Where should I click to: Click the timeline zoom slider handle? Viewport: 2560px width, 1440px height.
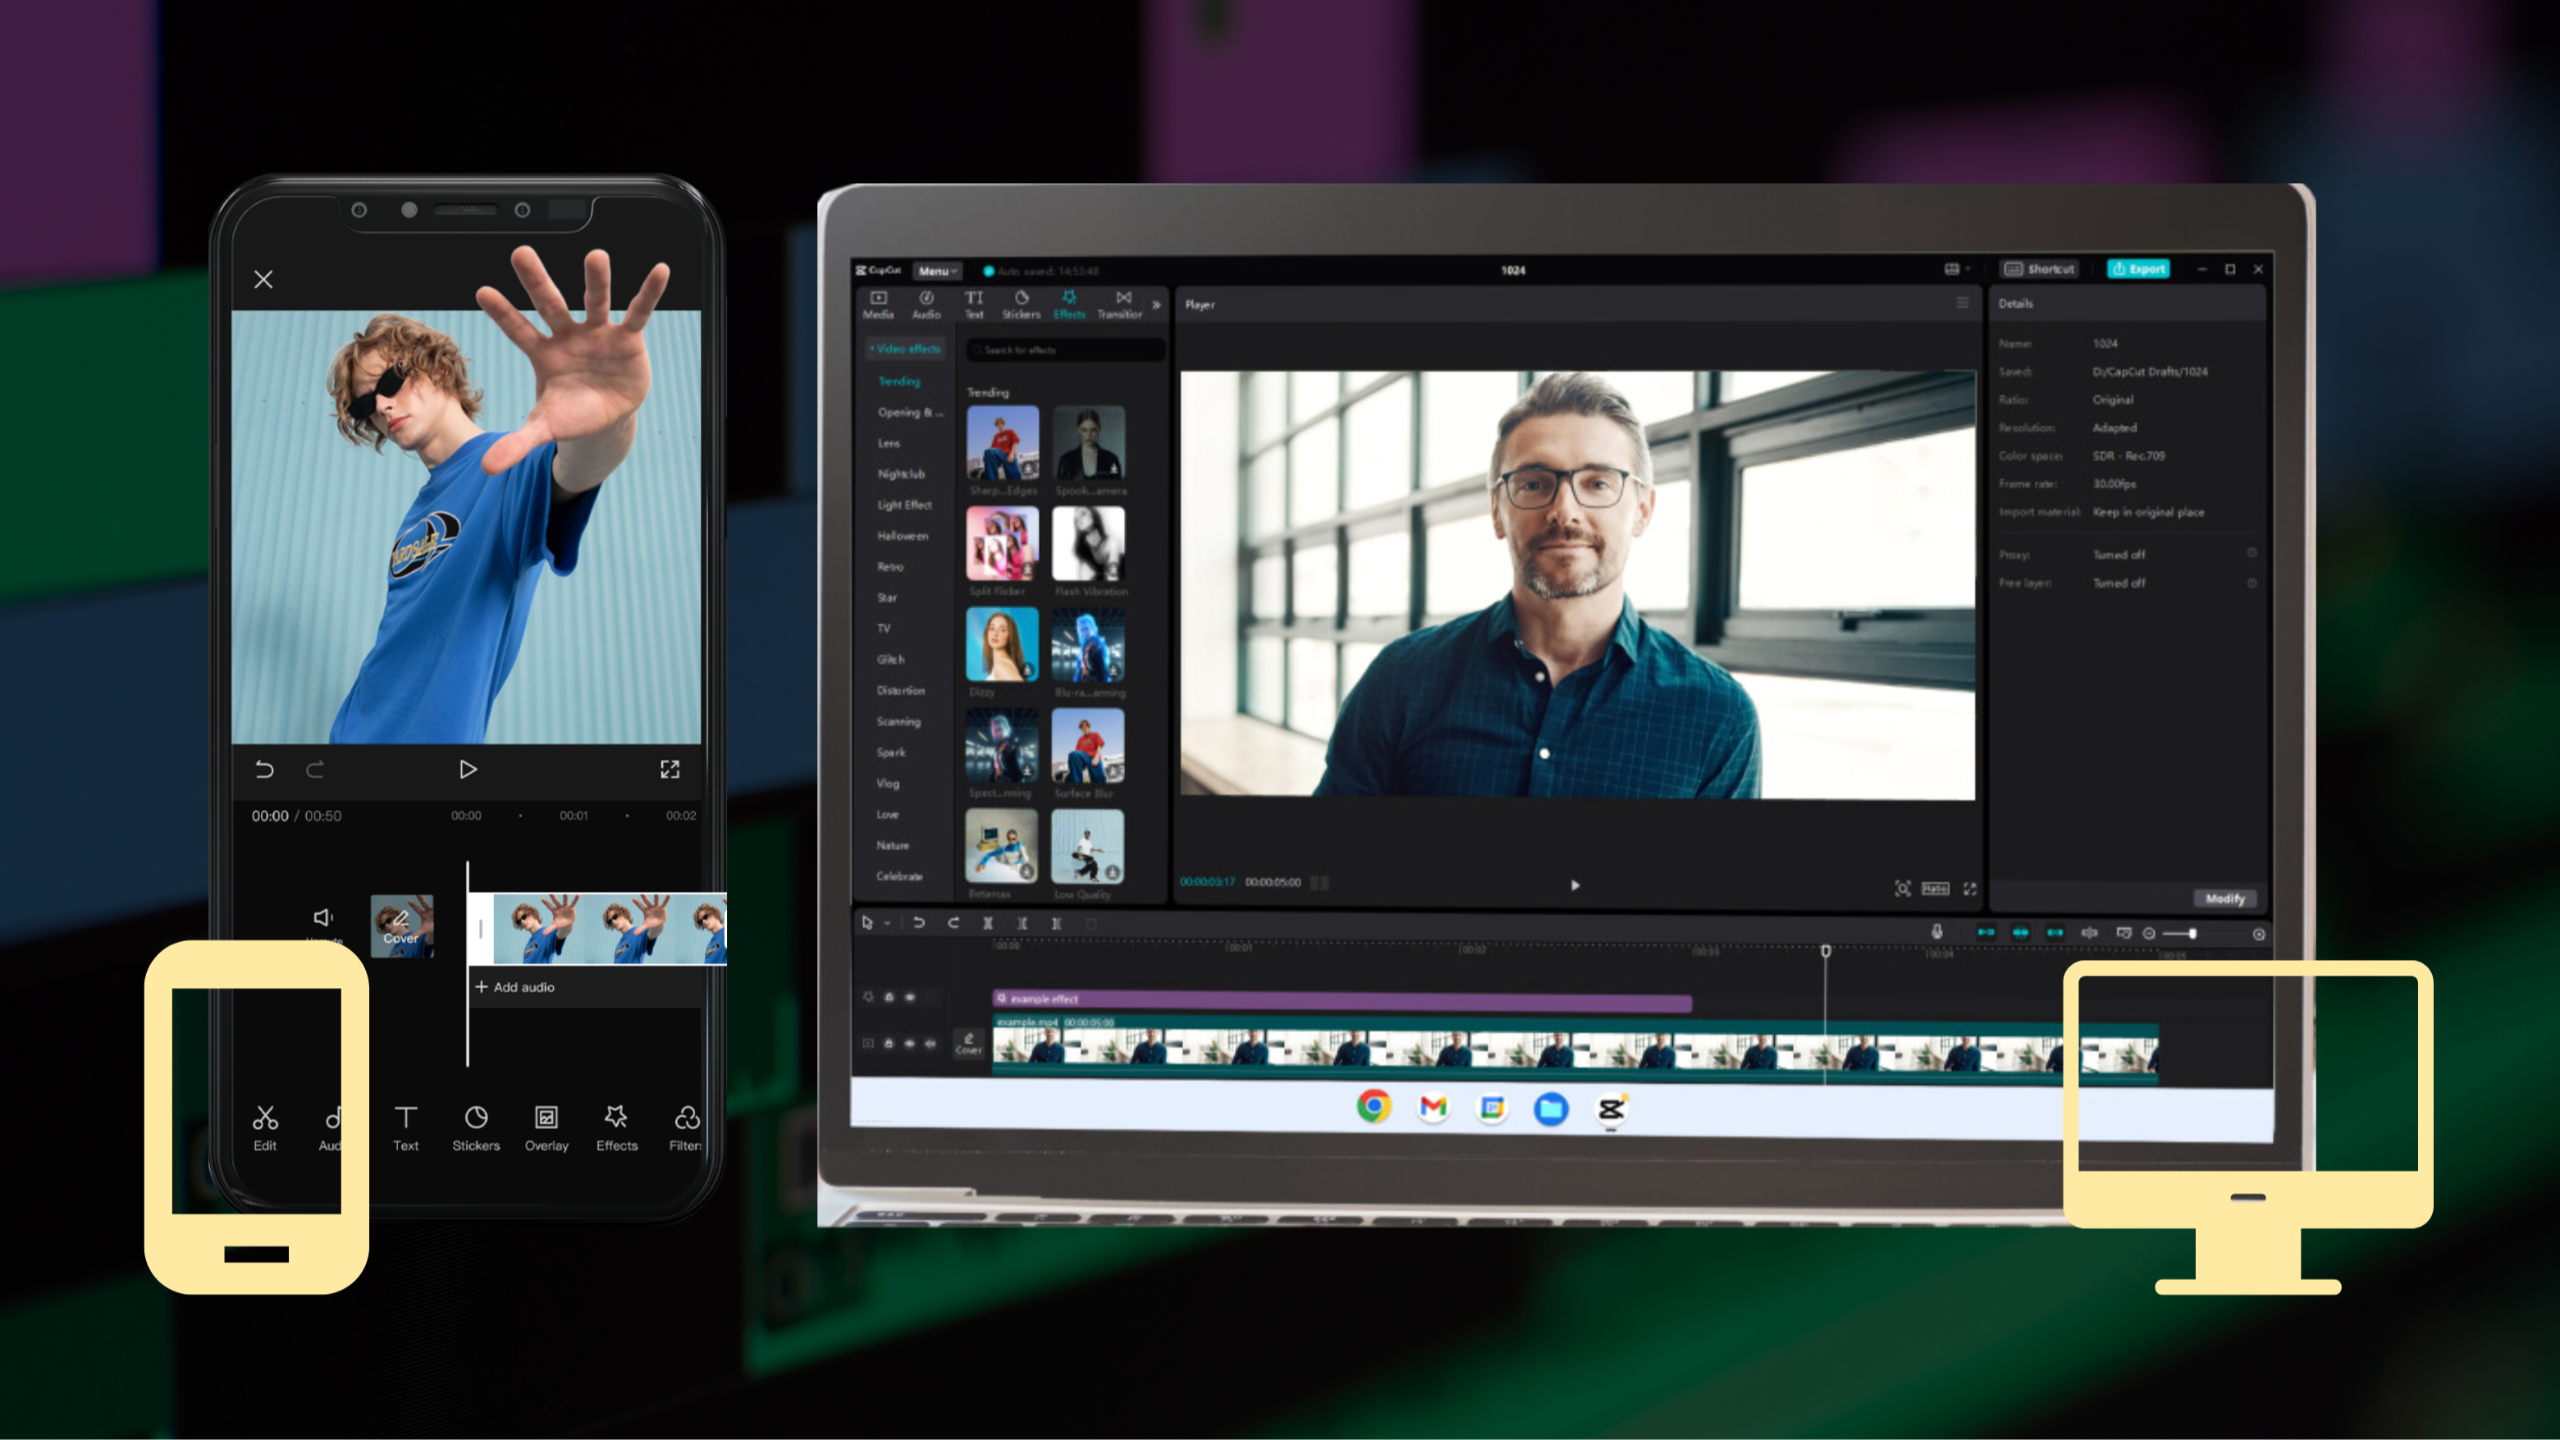click(2192, 933)
